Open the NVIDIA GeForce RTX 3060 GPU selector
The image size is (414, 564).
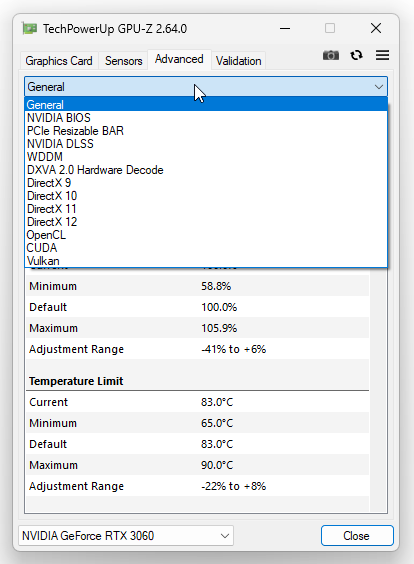[126, 536]
